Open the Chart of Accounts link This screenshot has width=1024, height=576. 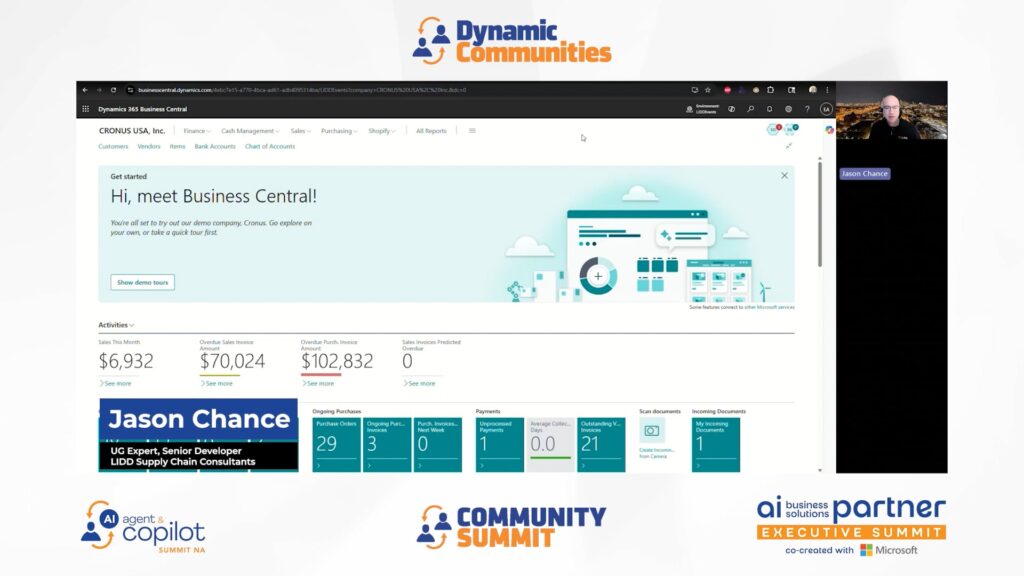tap(270, 147)
